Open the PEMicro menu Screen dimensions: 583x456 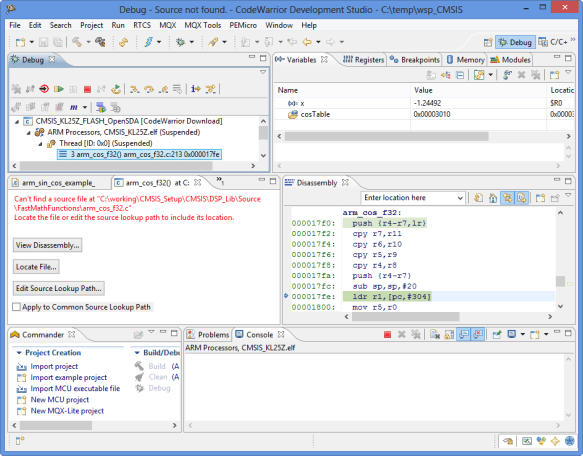(243, 25)
